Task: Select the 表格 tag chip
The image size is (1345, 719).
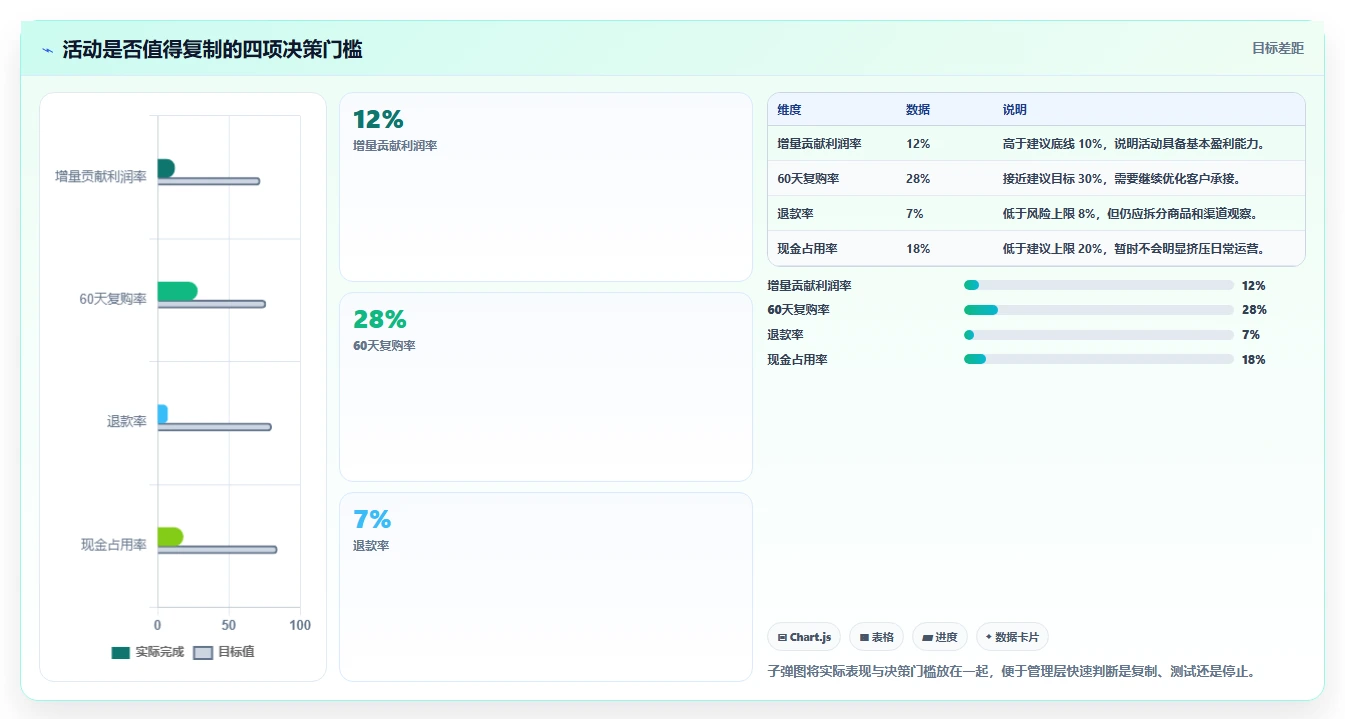Action: (x=876, y=637)
